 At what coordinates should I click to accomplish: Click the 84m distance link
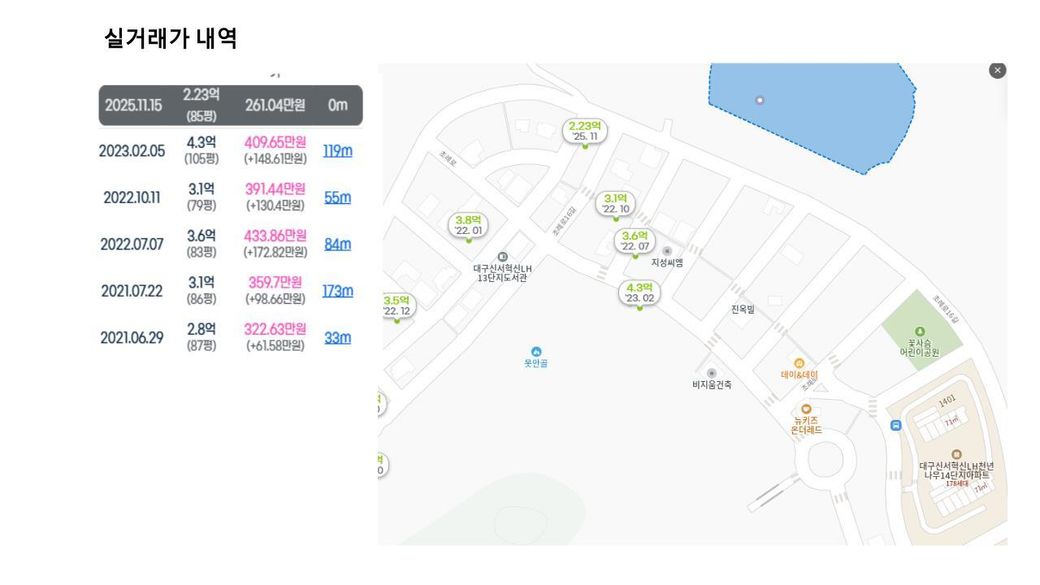click(337, 244)
